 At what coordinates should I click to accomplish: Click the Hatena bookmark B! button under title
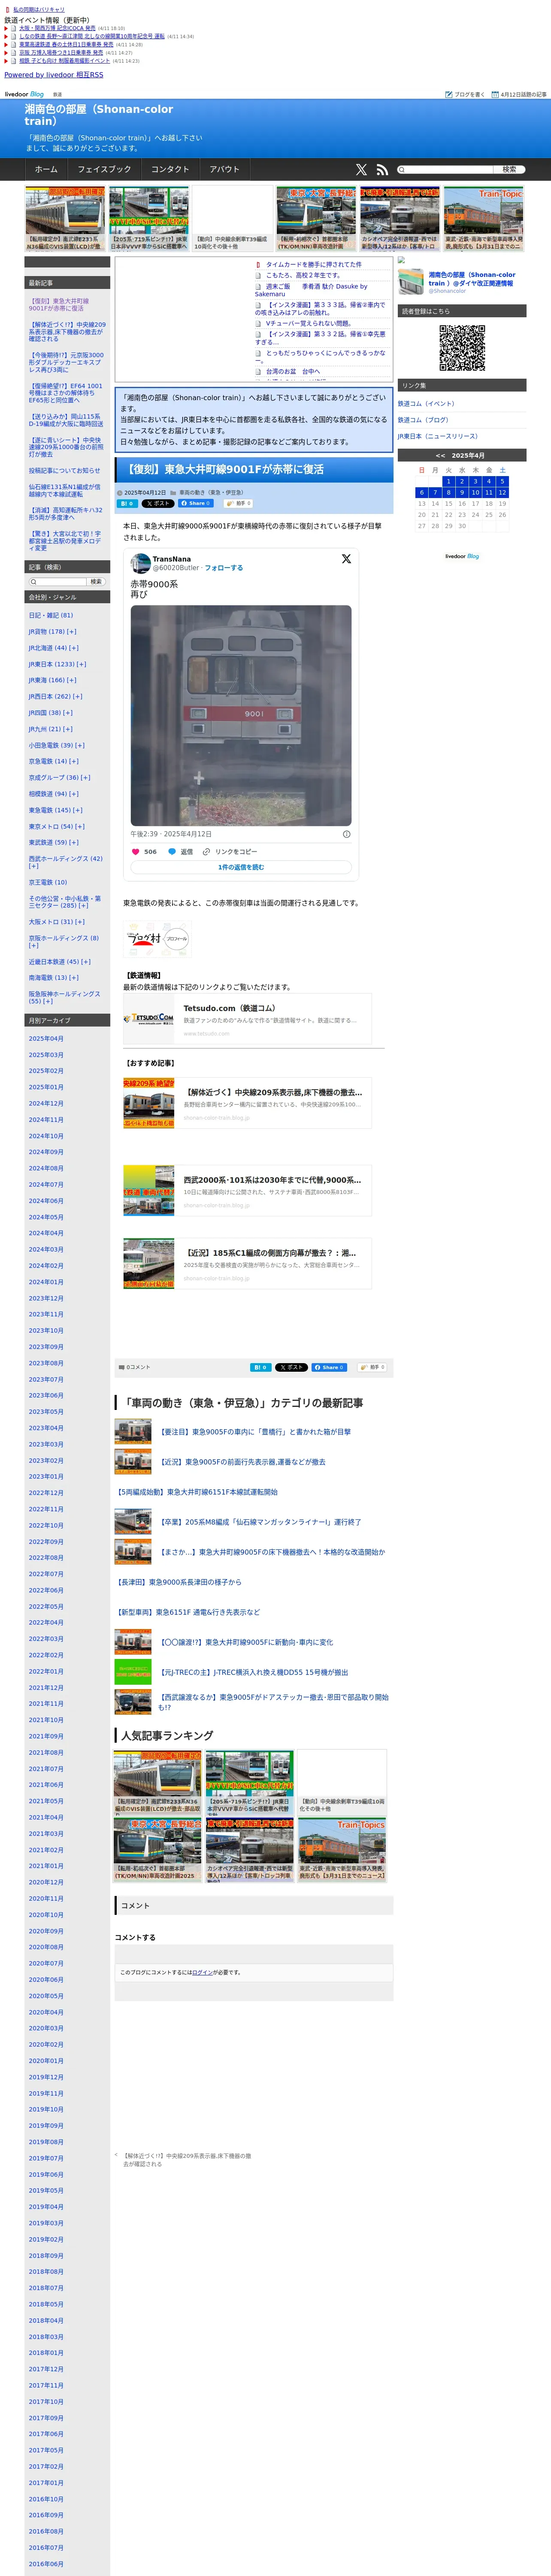[128, 504]
